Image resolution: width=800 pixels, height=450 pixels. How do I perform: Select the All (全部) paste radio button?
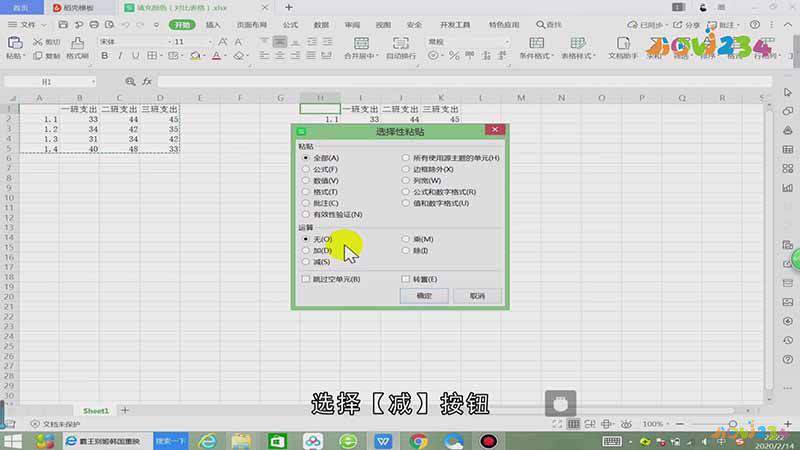tap(306, 158)
